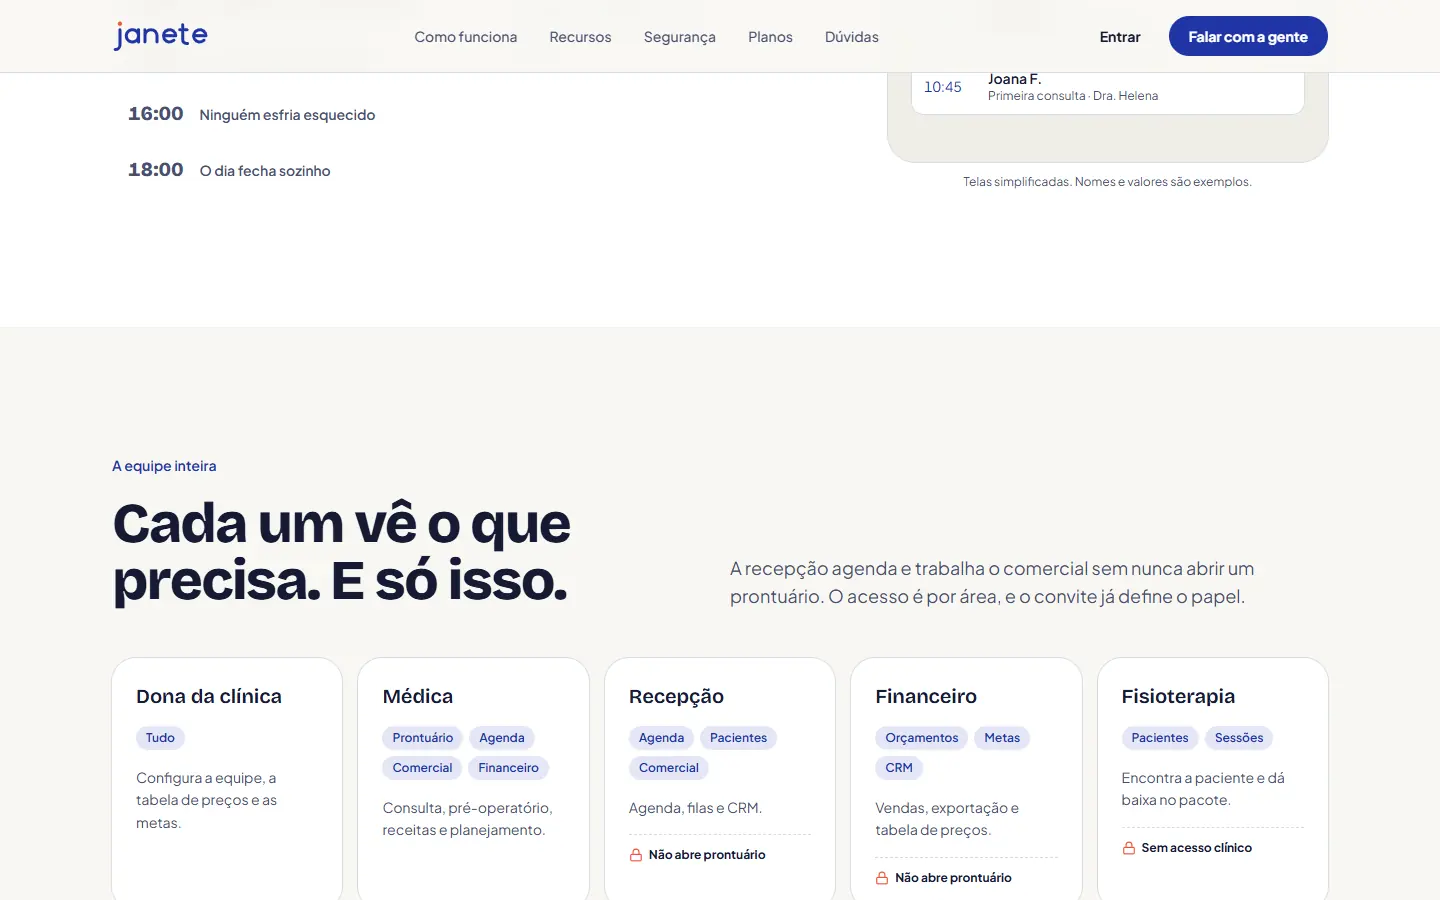This screenshot has width=1440, height=900.
Task: Click the CRM tag in Financeiro card
Action: tap(899, 768)
